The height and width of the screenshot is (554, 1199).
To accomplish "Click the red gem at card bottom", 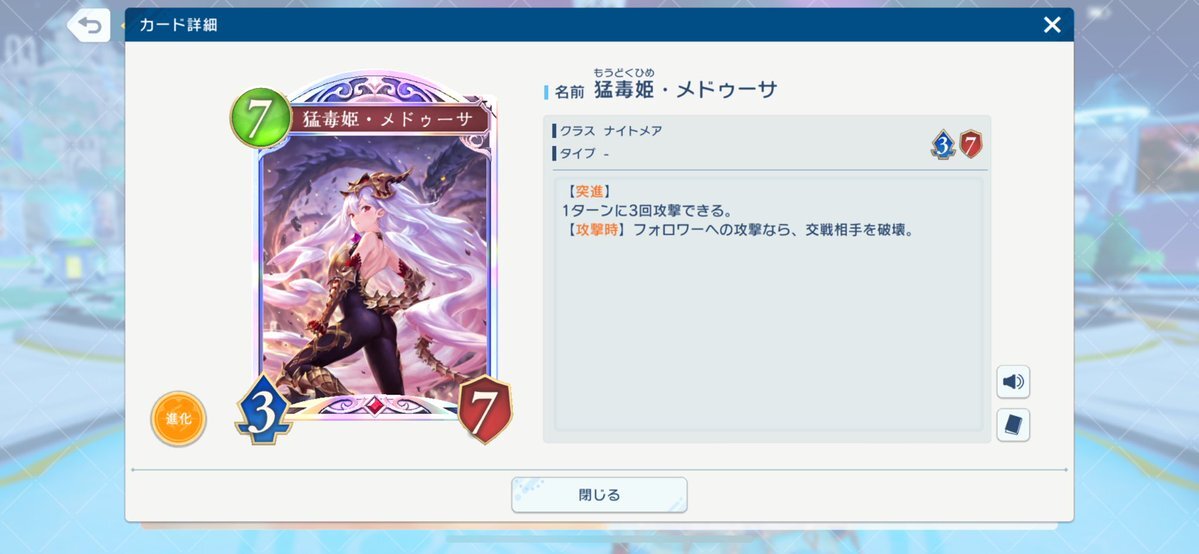I will click(374, 405).
